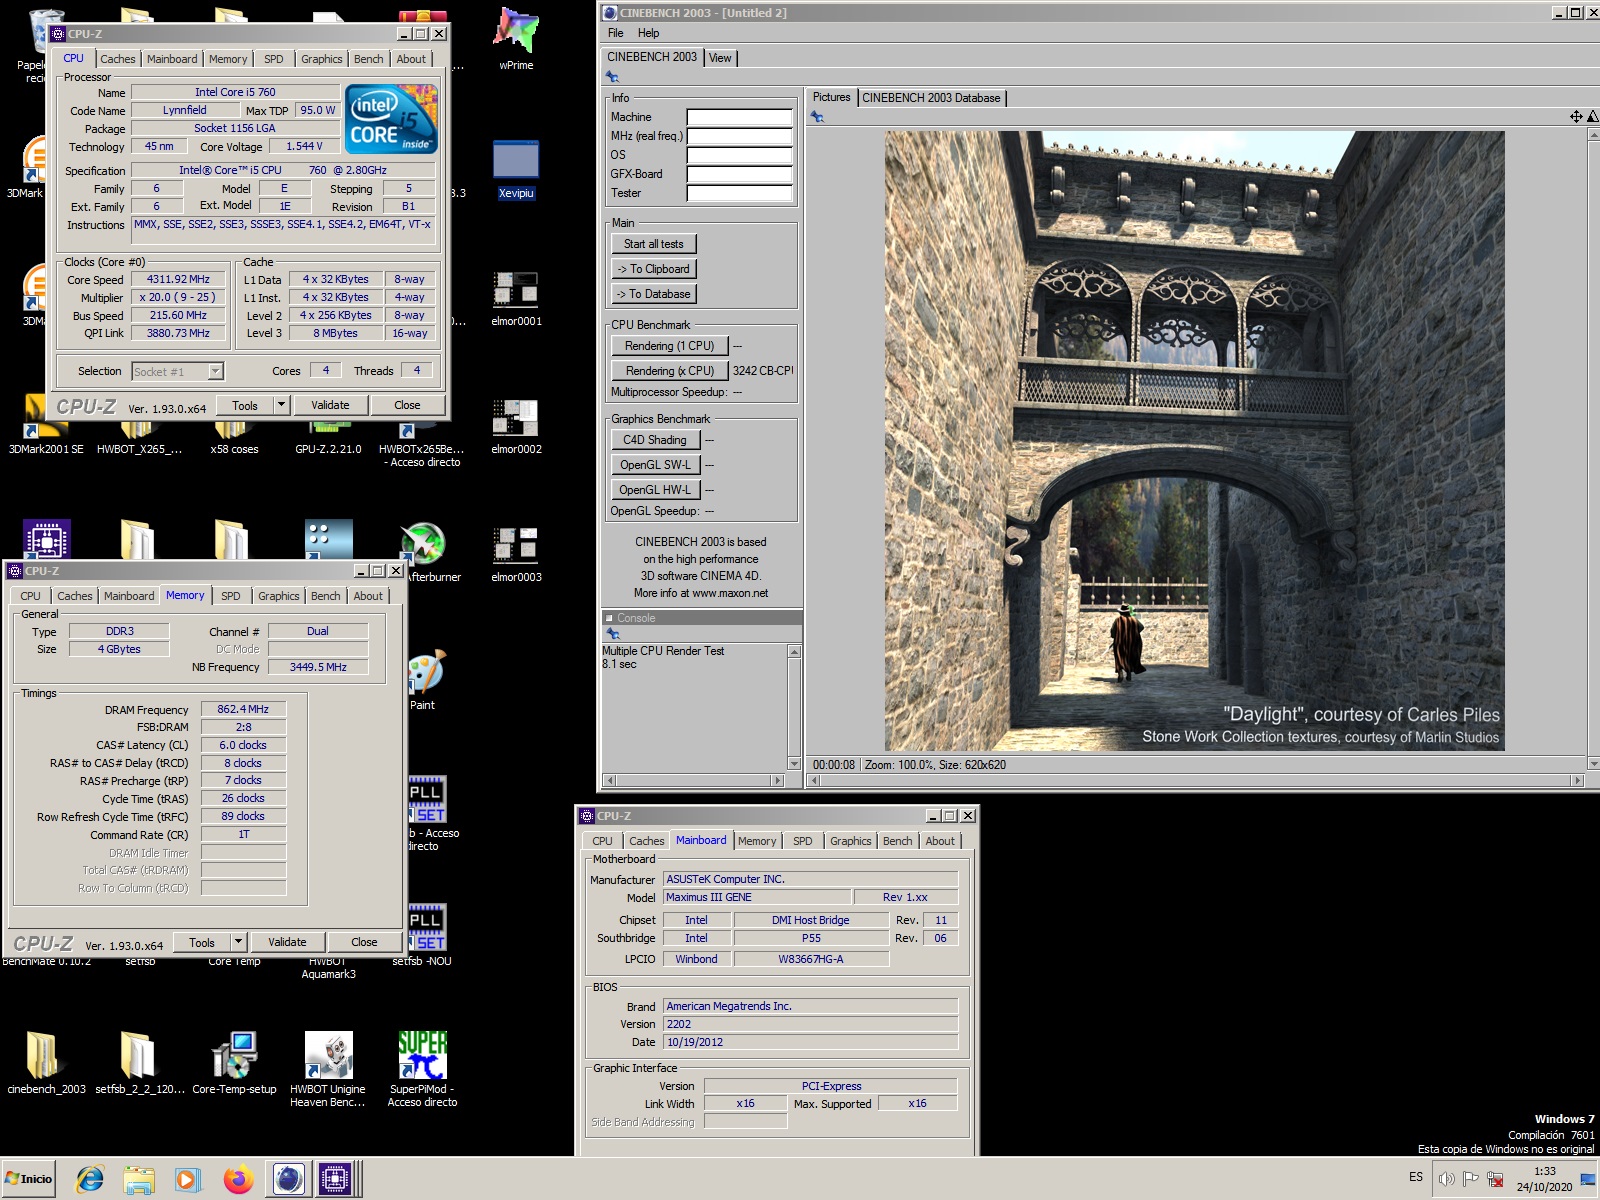Run the OpenGL SW-L benchmark
The image size is (1600, 1200).
654,465
